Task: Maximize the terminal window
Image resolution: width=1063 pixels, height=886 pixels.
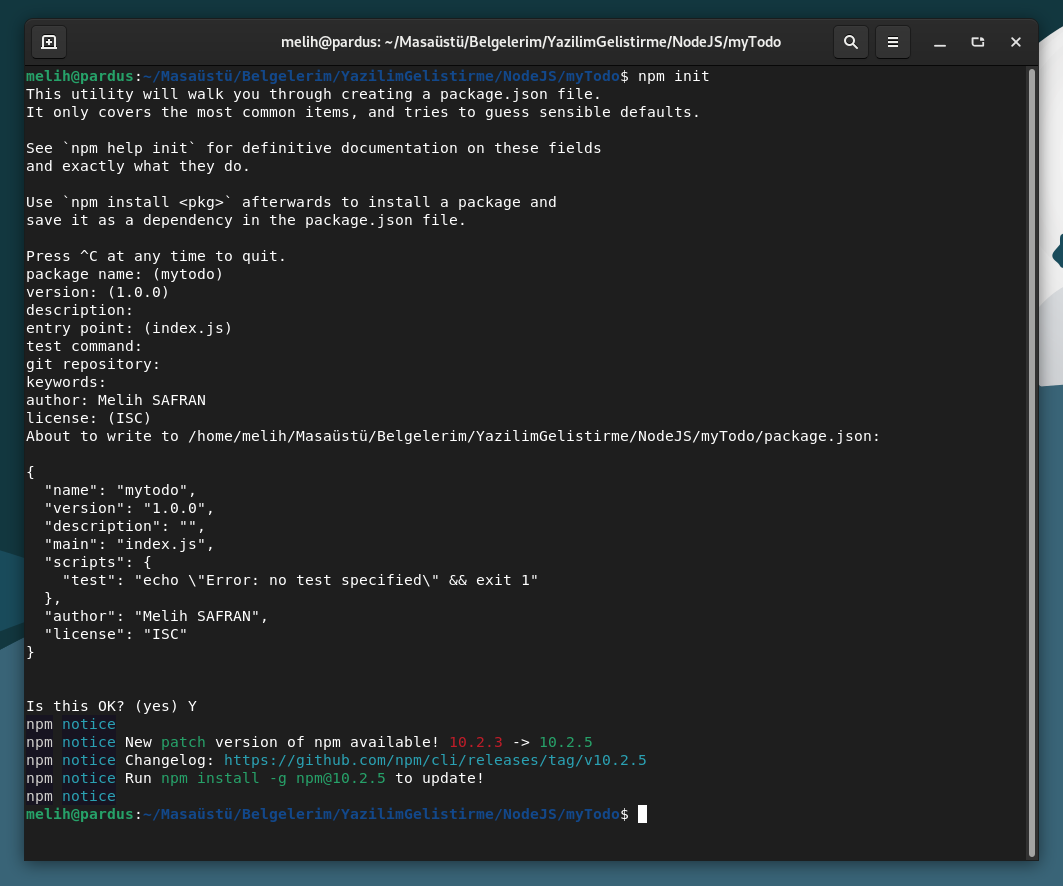Action: (978, 42)
